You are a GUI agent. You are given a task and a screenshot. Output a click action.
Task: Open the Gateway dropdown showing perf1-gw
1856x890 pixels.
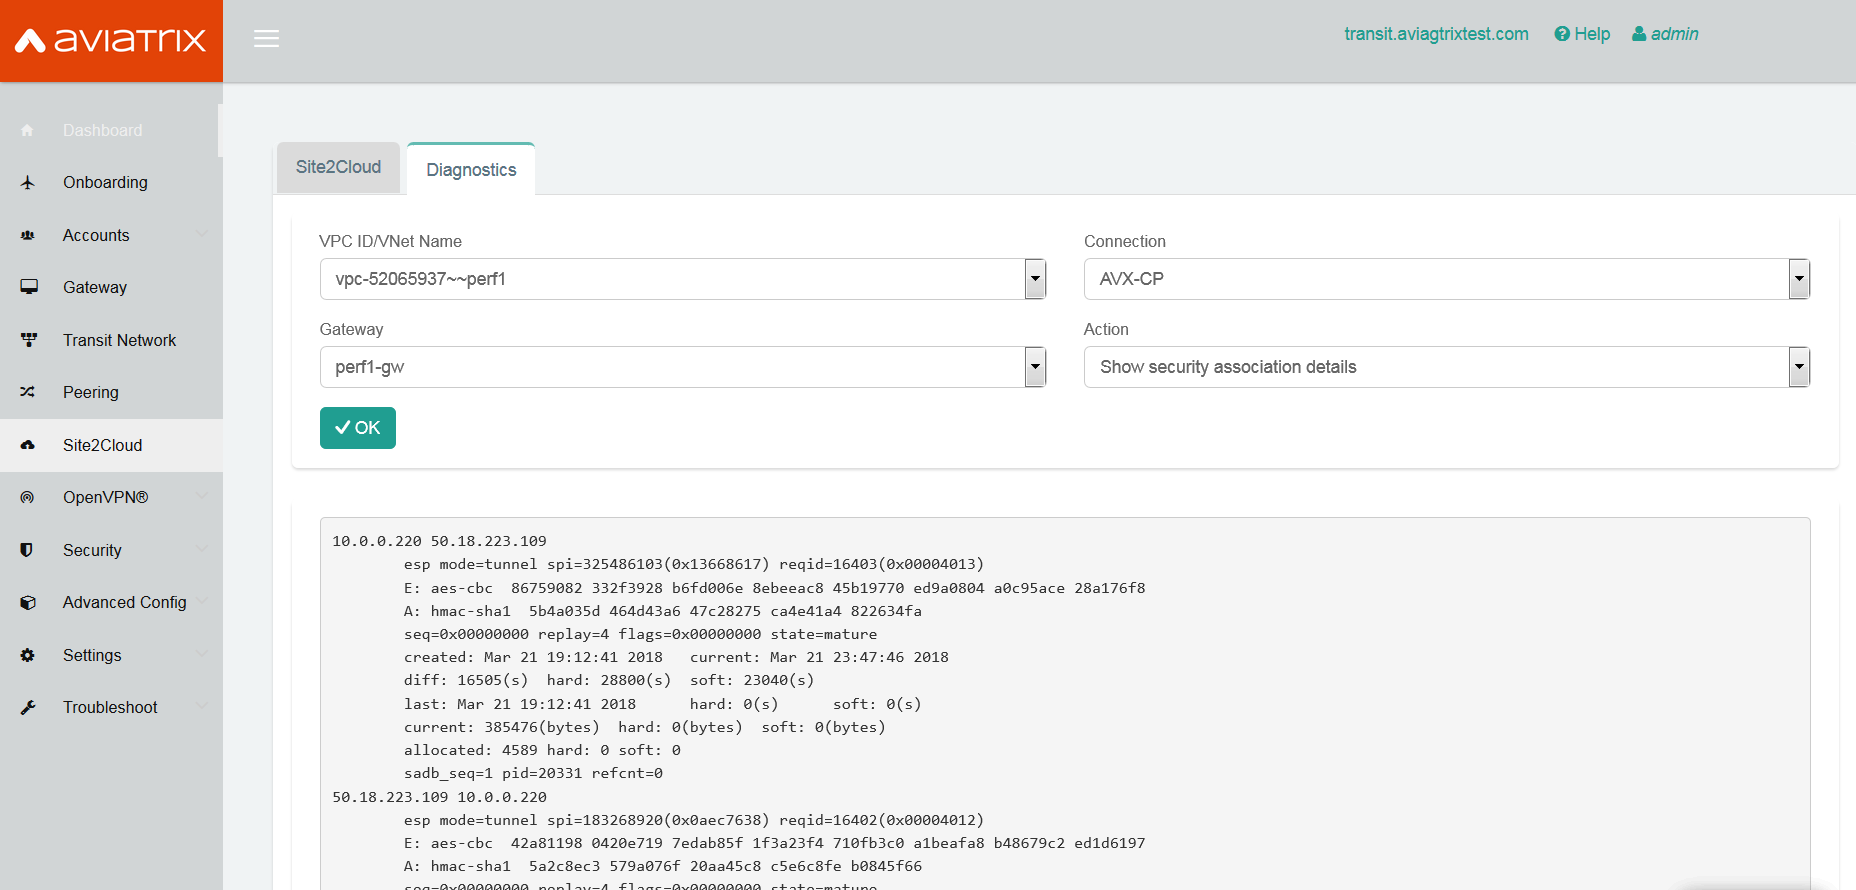click(682, 367)
